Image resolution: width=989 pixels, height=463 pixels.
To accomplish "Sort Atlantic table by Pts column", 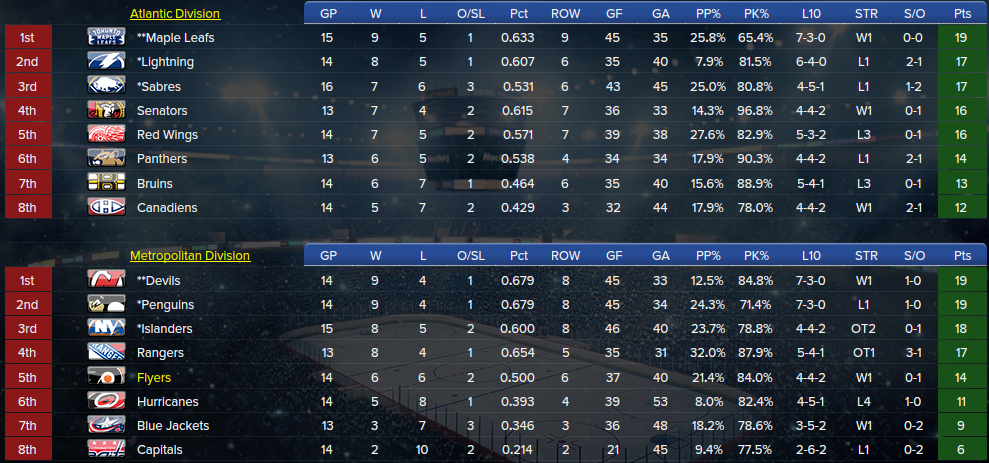I will pyautogui.click(x=962, y=13).
